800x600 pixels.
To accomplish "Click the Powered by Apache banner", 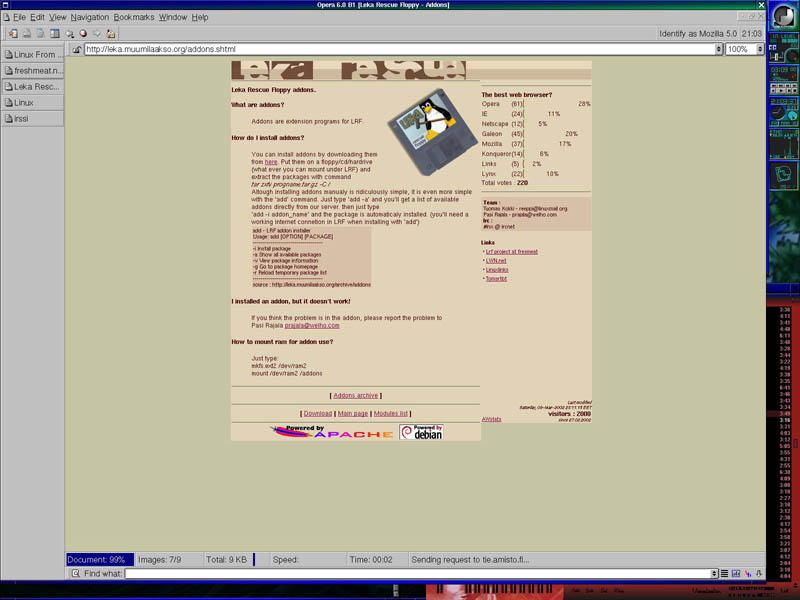I will coord(332,432).
